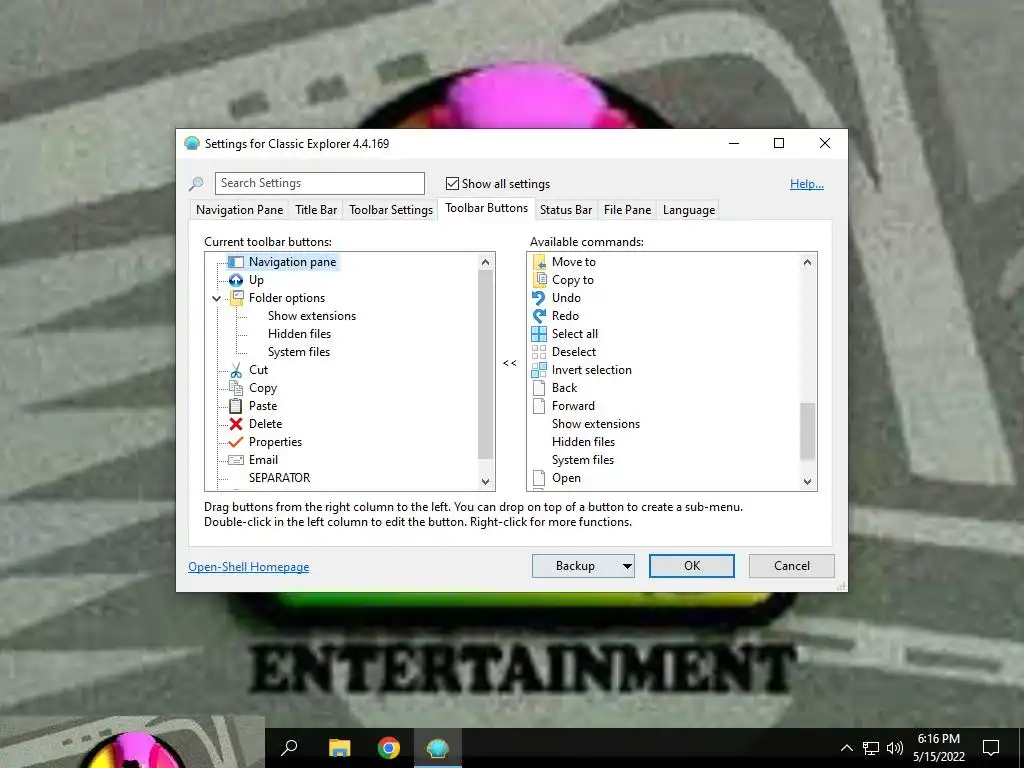Click the Back command page icon
This screenshot has width=1024, height=768.
(539, 388)
